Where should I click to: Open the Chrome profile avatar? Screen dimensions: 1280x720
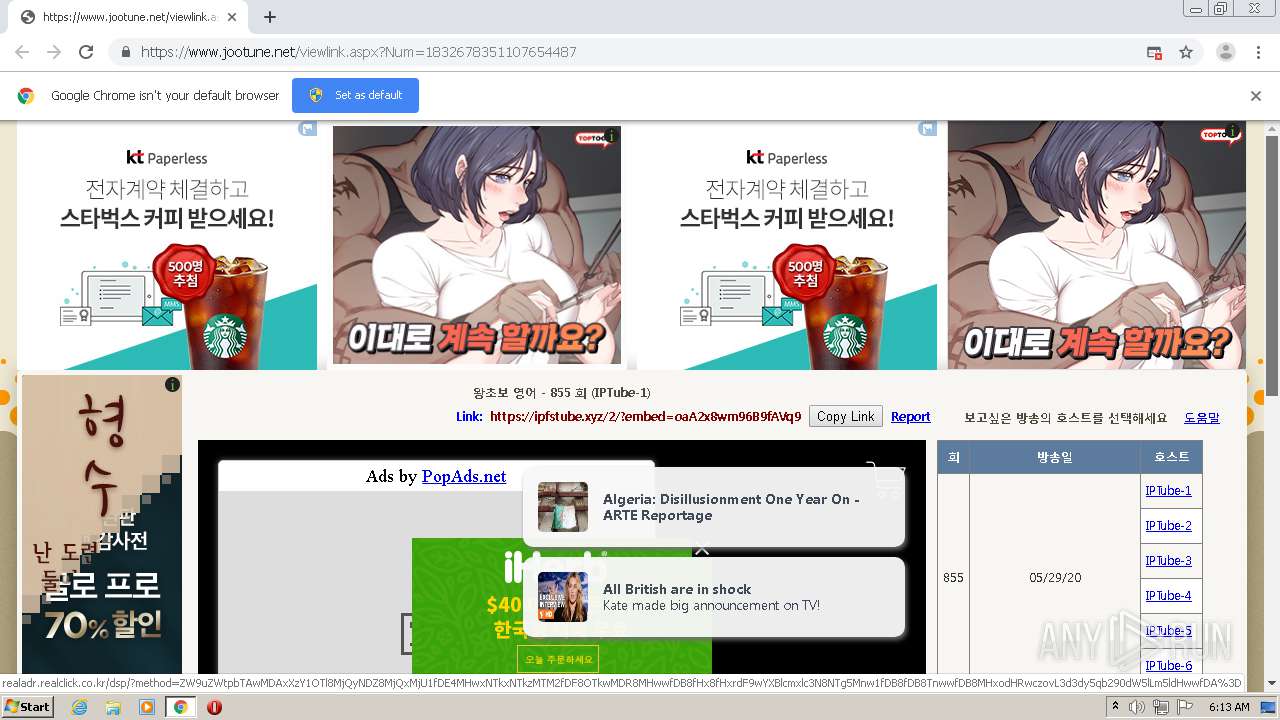click(x=1225, y=52)
